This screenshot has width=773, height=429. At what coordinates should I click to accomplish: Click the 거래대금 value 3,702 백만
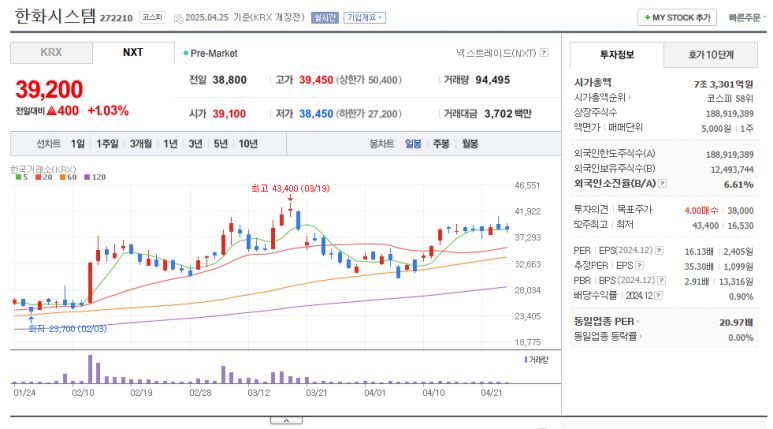click(508, 114)
